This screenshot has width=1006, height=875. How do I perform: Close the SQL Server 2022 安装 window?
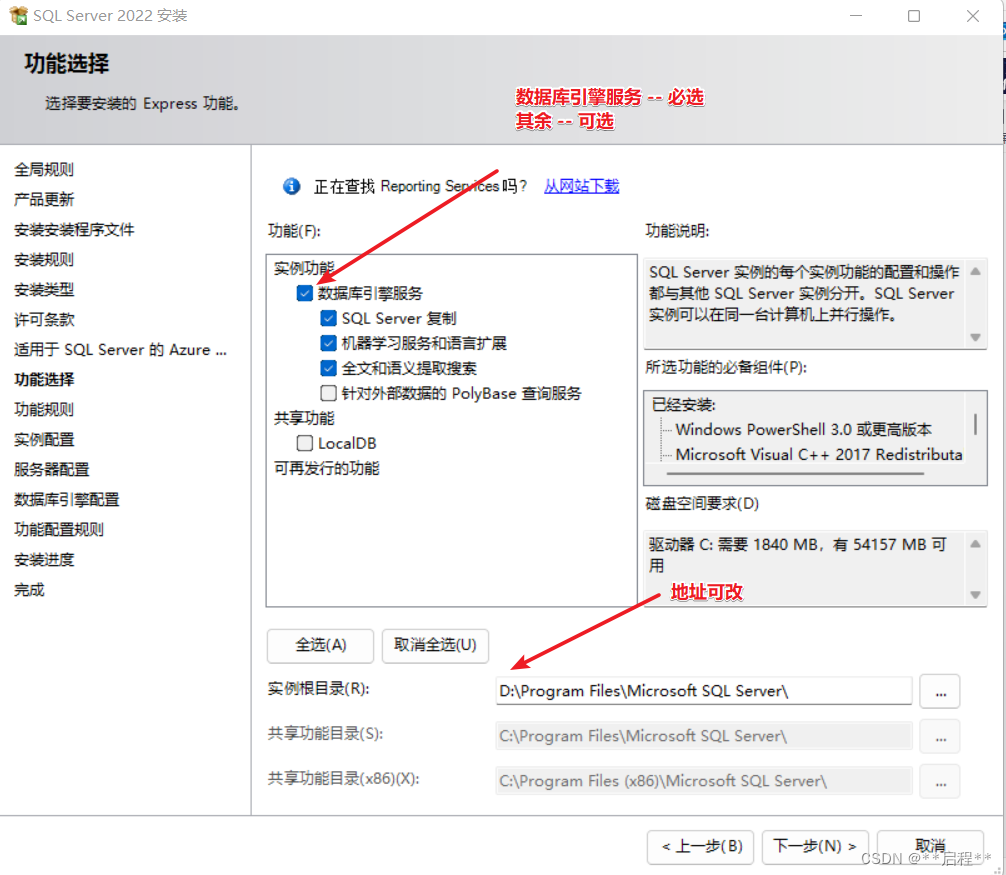pos(973,15)
